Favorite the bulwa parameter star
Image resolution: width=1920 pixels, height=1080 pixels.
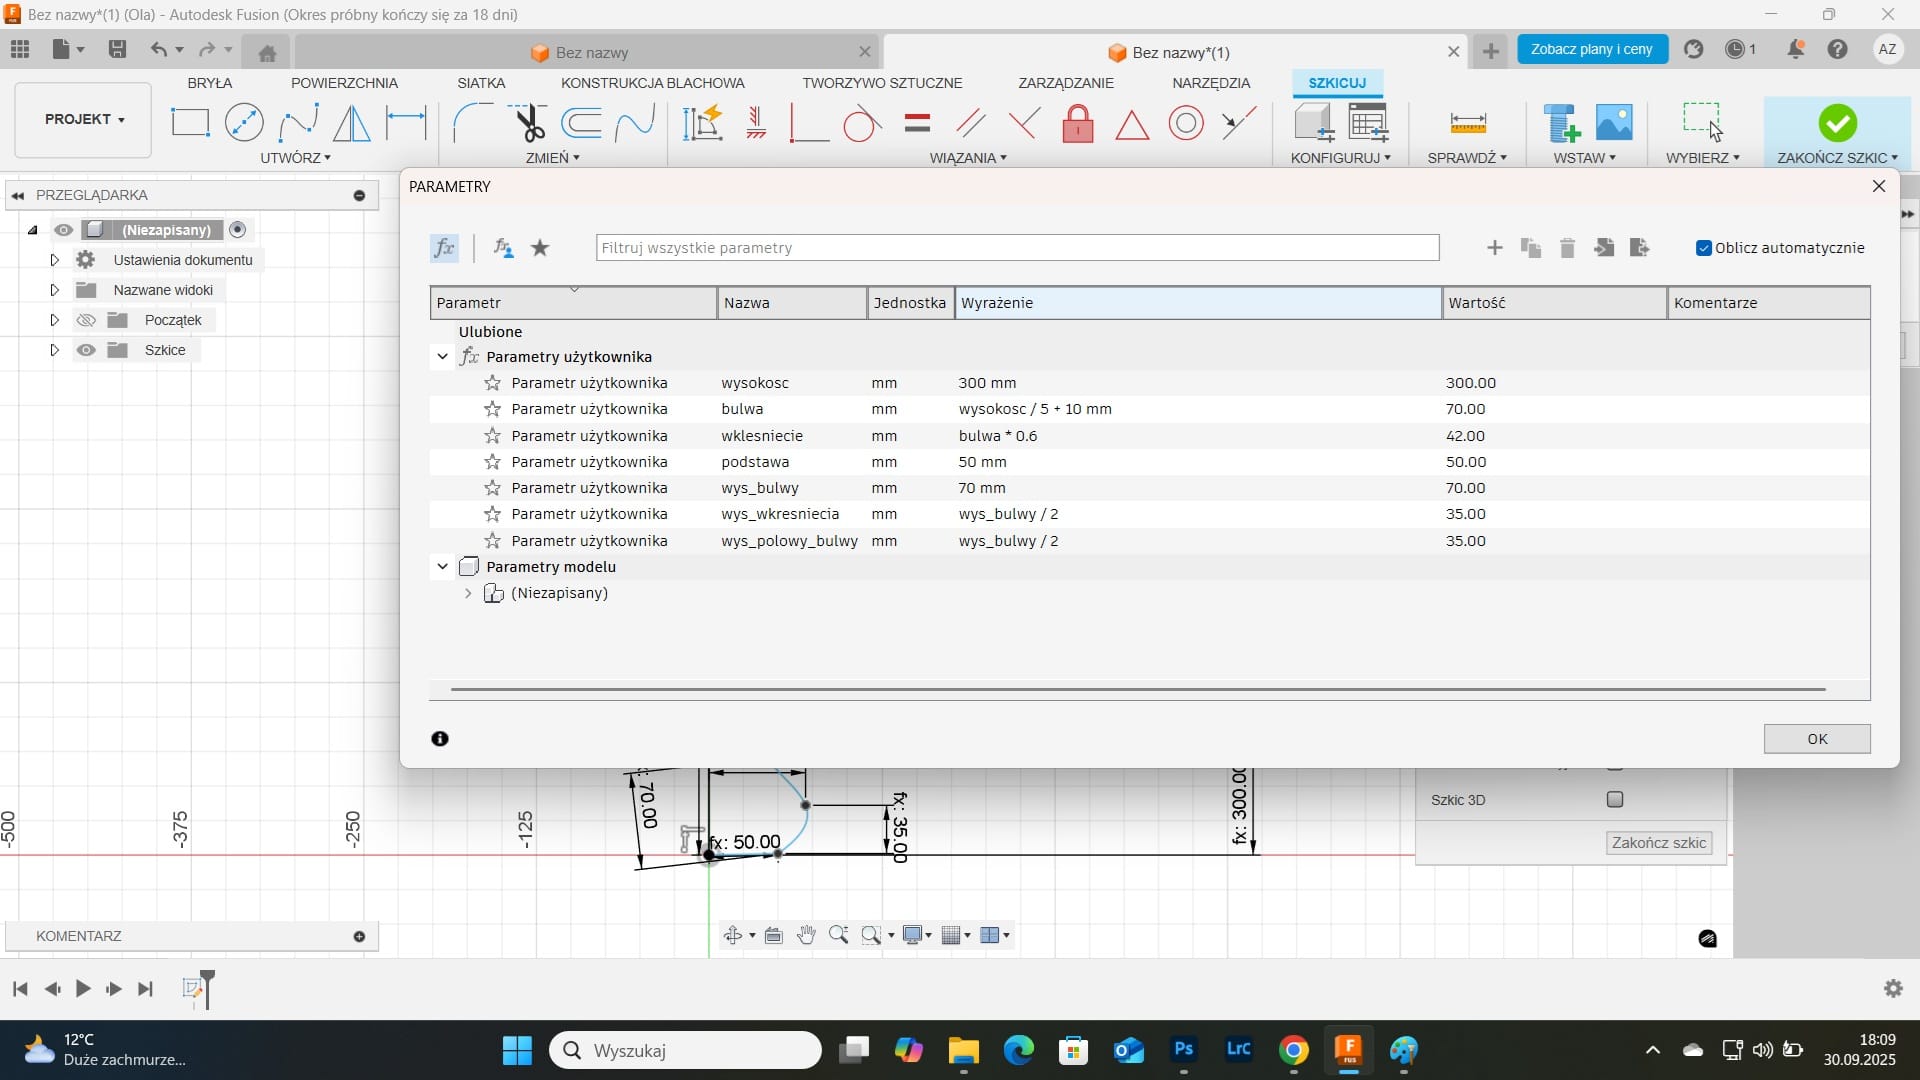[492, 409]
